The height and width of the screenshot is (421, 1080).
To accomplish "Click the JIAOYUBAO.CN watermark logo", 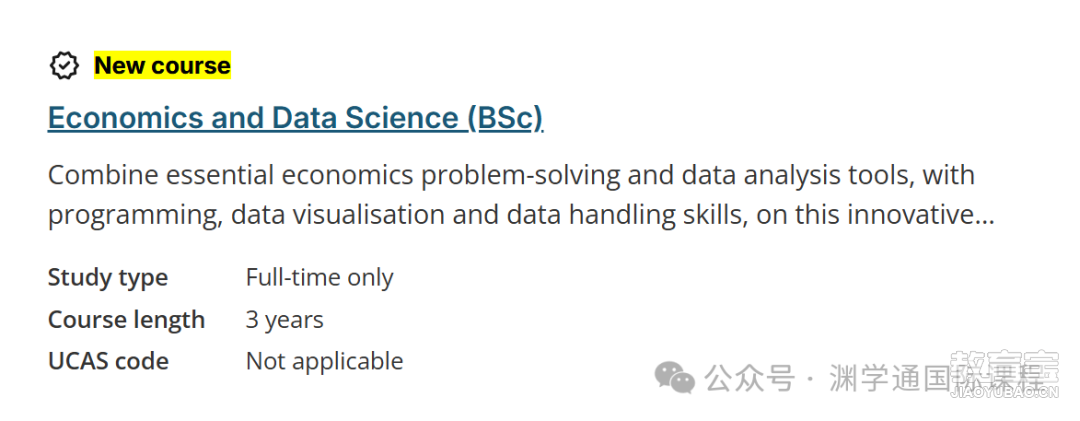I will coord(1003,375).
